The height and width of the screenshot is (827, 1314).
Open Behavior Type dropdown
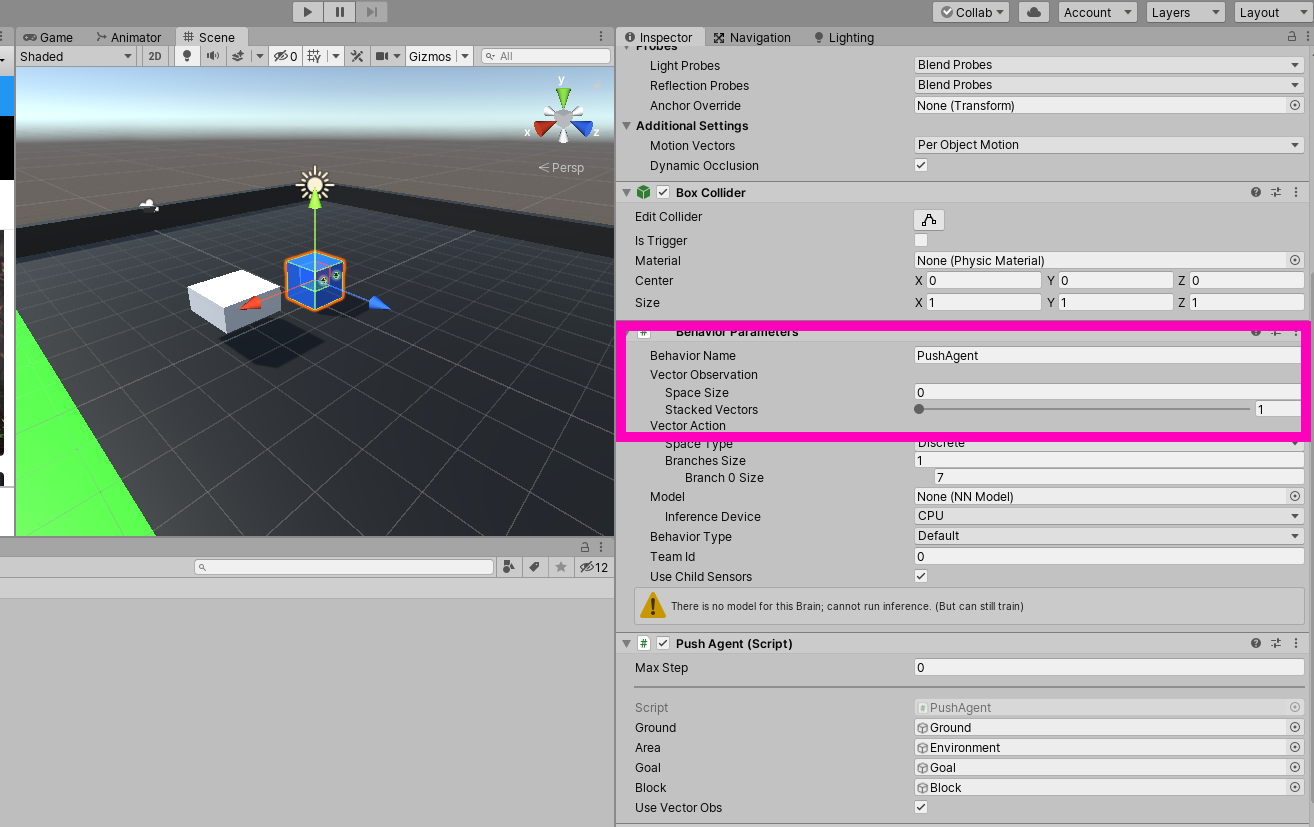pos(1109,536)
